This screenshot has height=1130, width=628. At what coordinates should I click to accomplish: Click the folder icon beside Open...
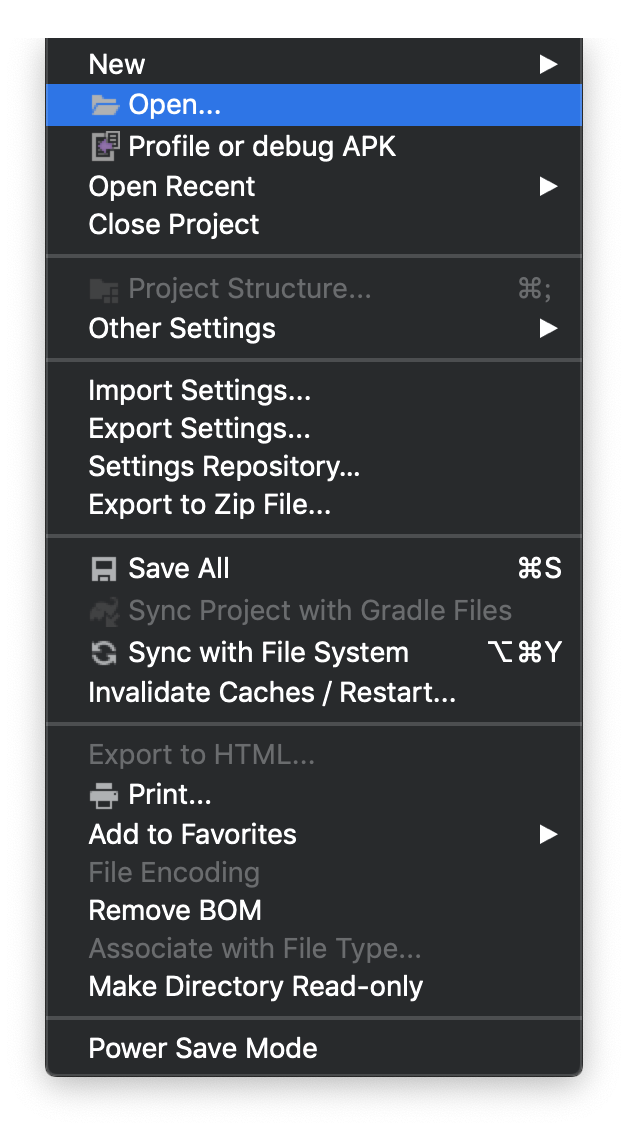click(x=104, y=105)
